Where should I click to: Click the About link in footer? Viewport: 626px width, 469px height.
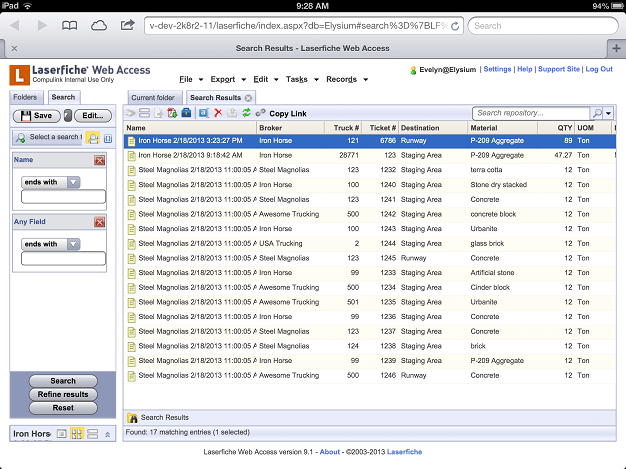(x=330, y=452)
